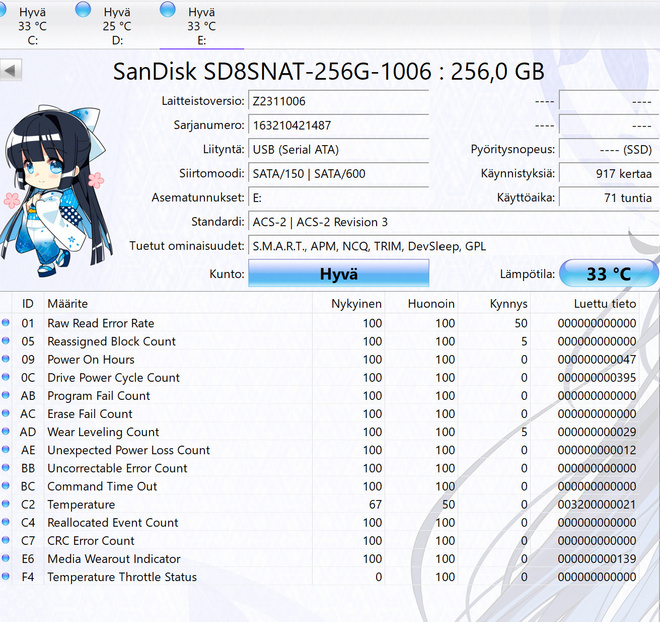
Task: Select the Uncorrectable Error Count row
Action: click(320, 468)
